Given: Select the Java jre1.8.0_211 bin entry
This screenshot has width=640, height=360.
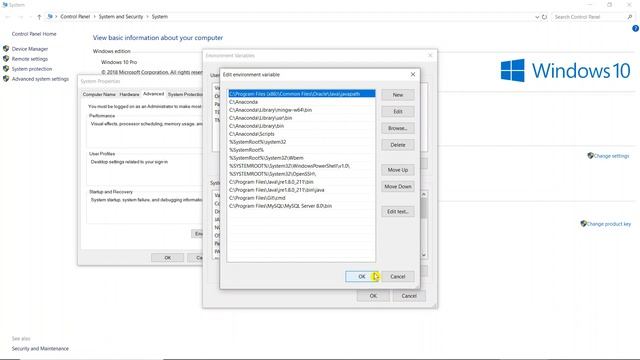Looking at the screenshot, I should pos(302,182).
